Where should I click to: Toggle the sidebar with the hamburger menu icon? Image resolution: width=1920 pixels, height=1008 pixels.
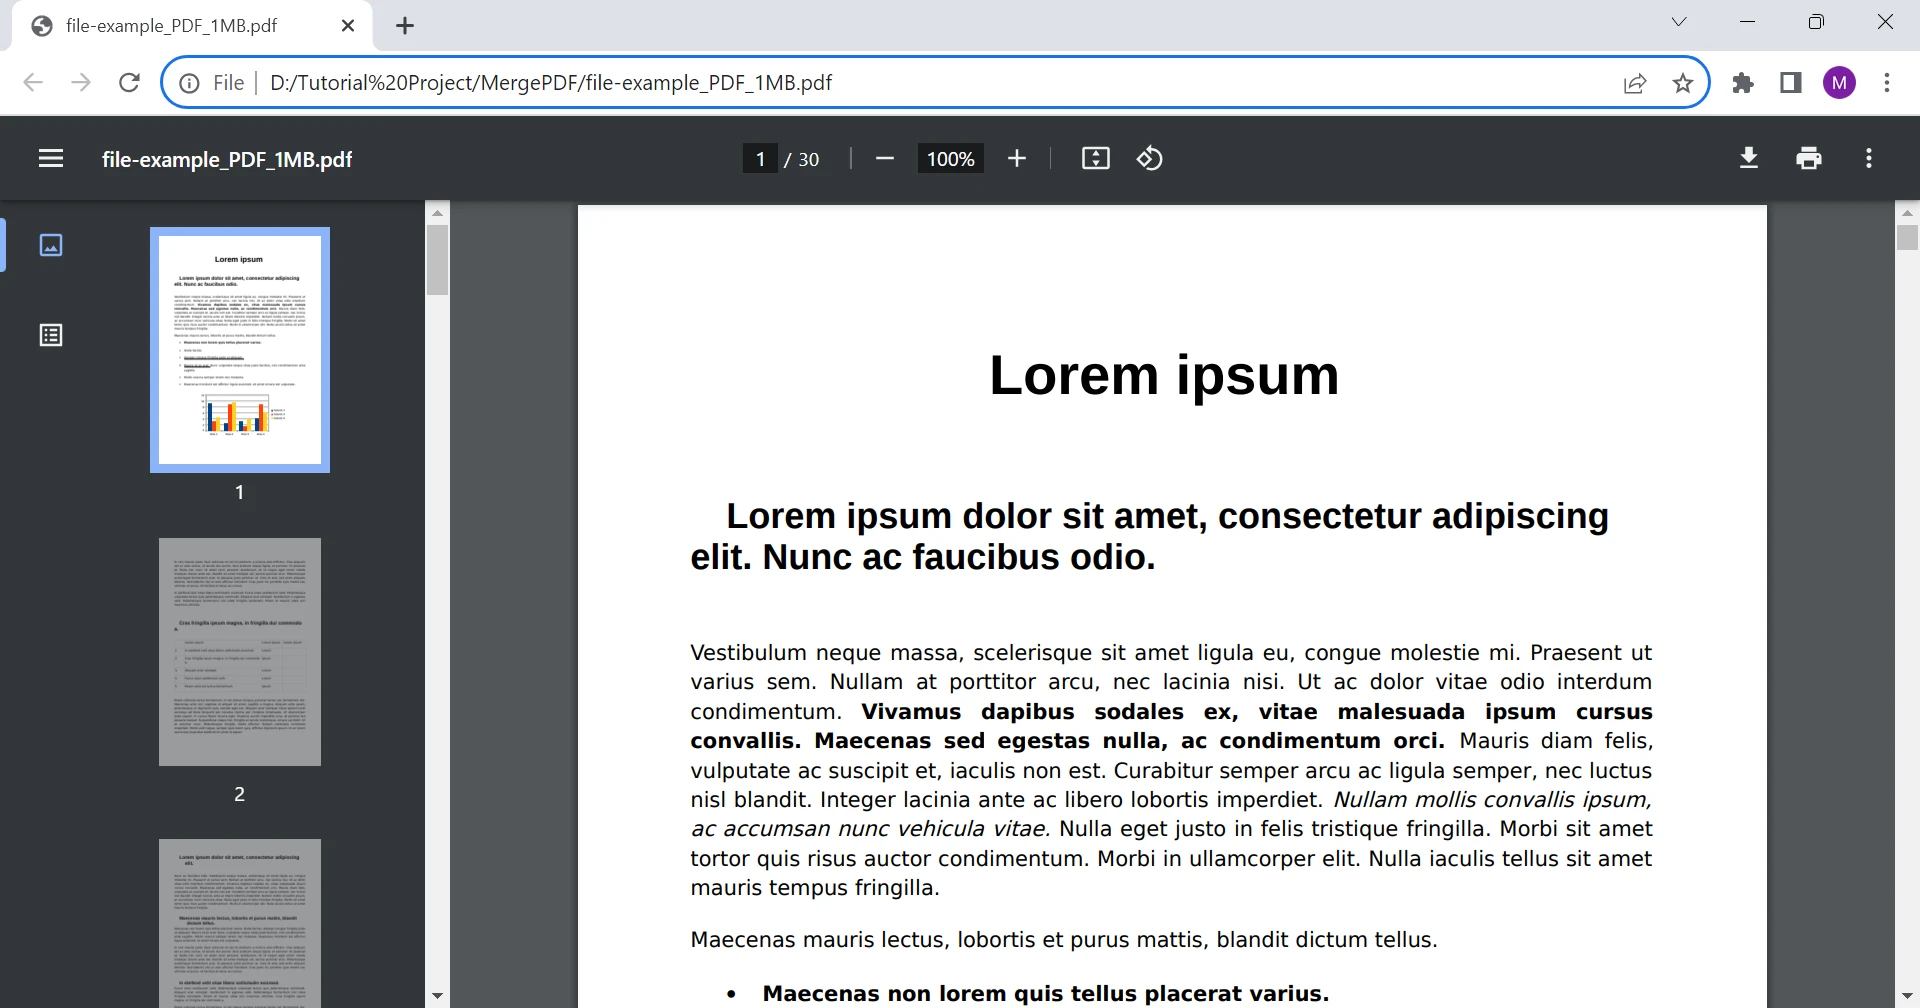pos(51,159)
